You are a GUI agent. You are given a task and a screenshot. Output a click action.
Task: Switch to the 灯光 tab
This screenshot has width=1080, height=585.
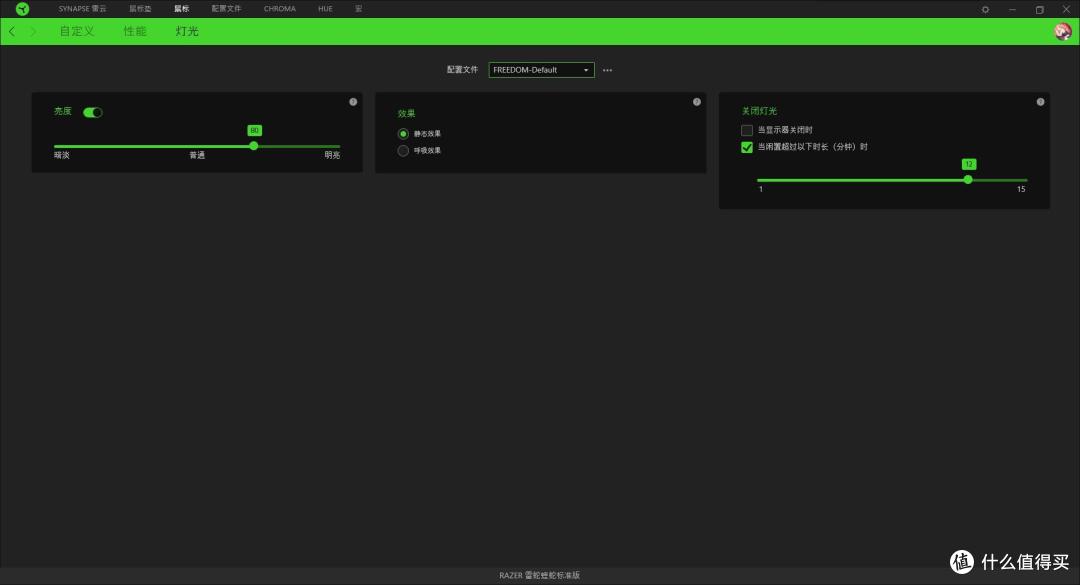click(x=187, y=32)
